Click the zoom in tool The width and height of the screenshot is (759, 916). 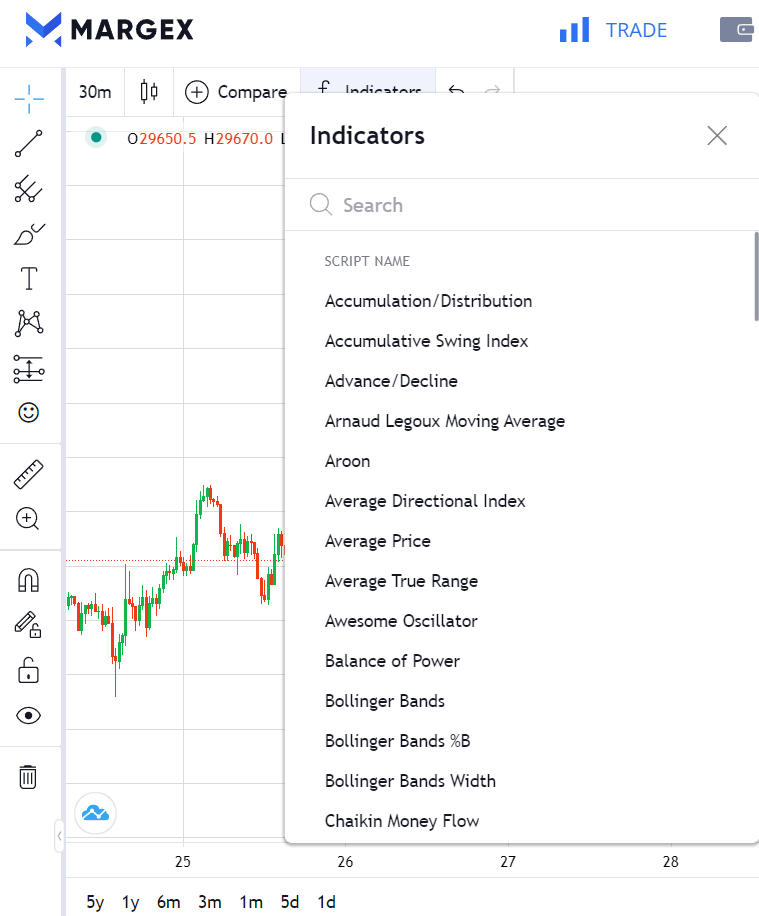[28, 519]
